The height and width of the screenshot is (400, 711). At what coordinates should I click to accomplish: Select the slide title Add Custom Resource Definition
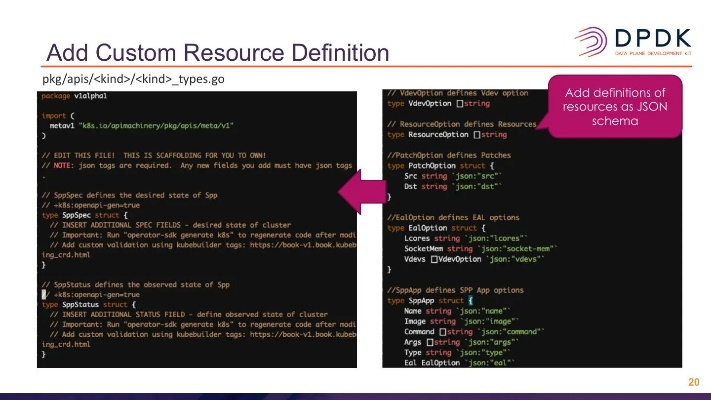click(218, 52)
